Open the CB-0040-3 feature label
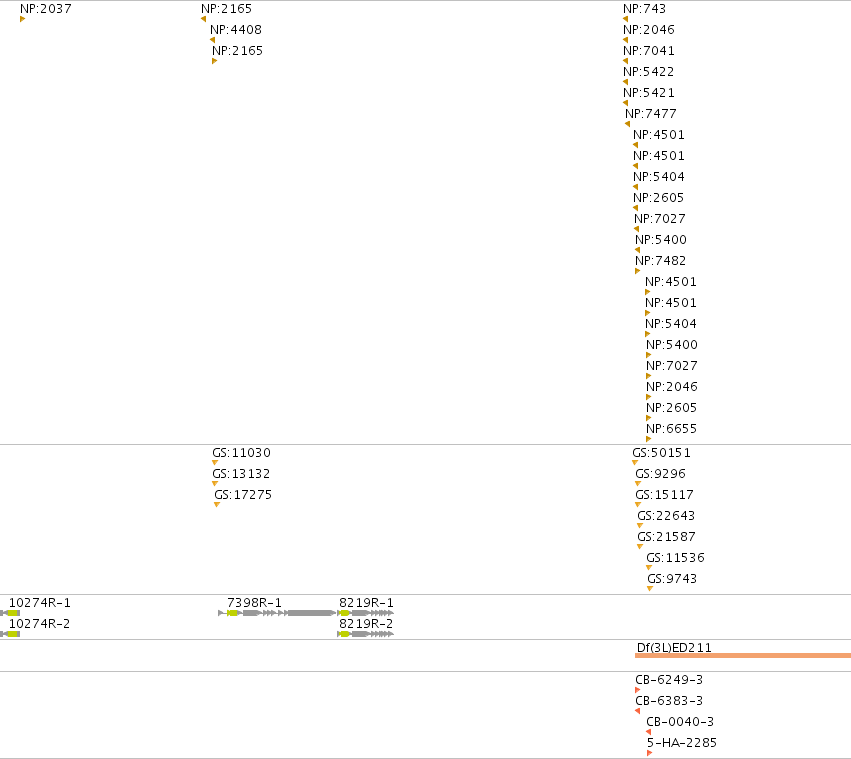Viewport: 851px width, 759px height. (680, 722)
